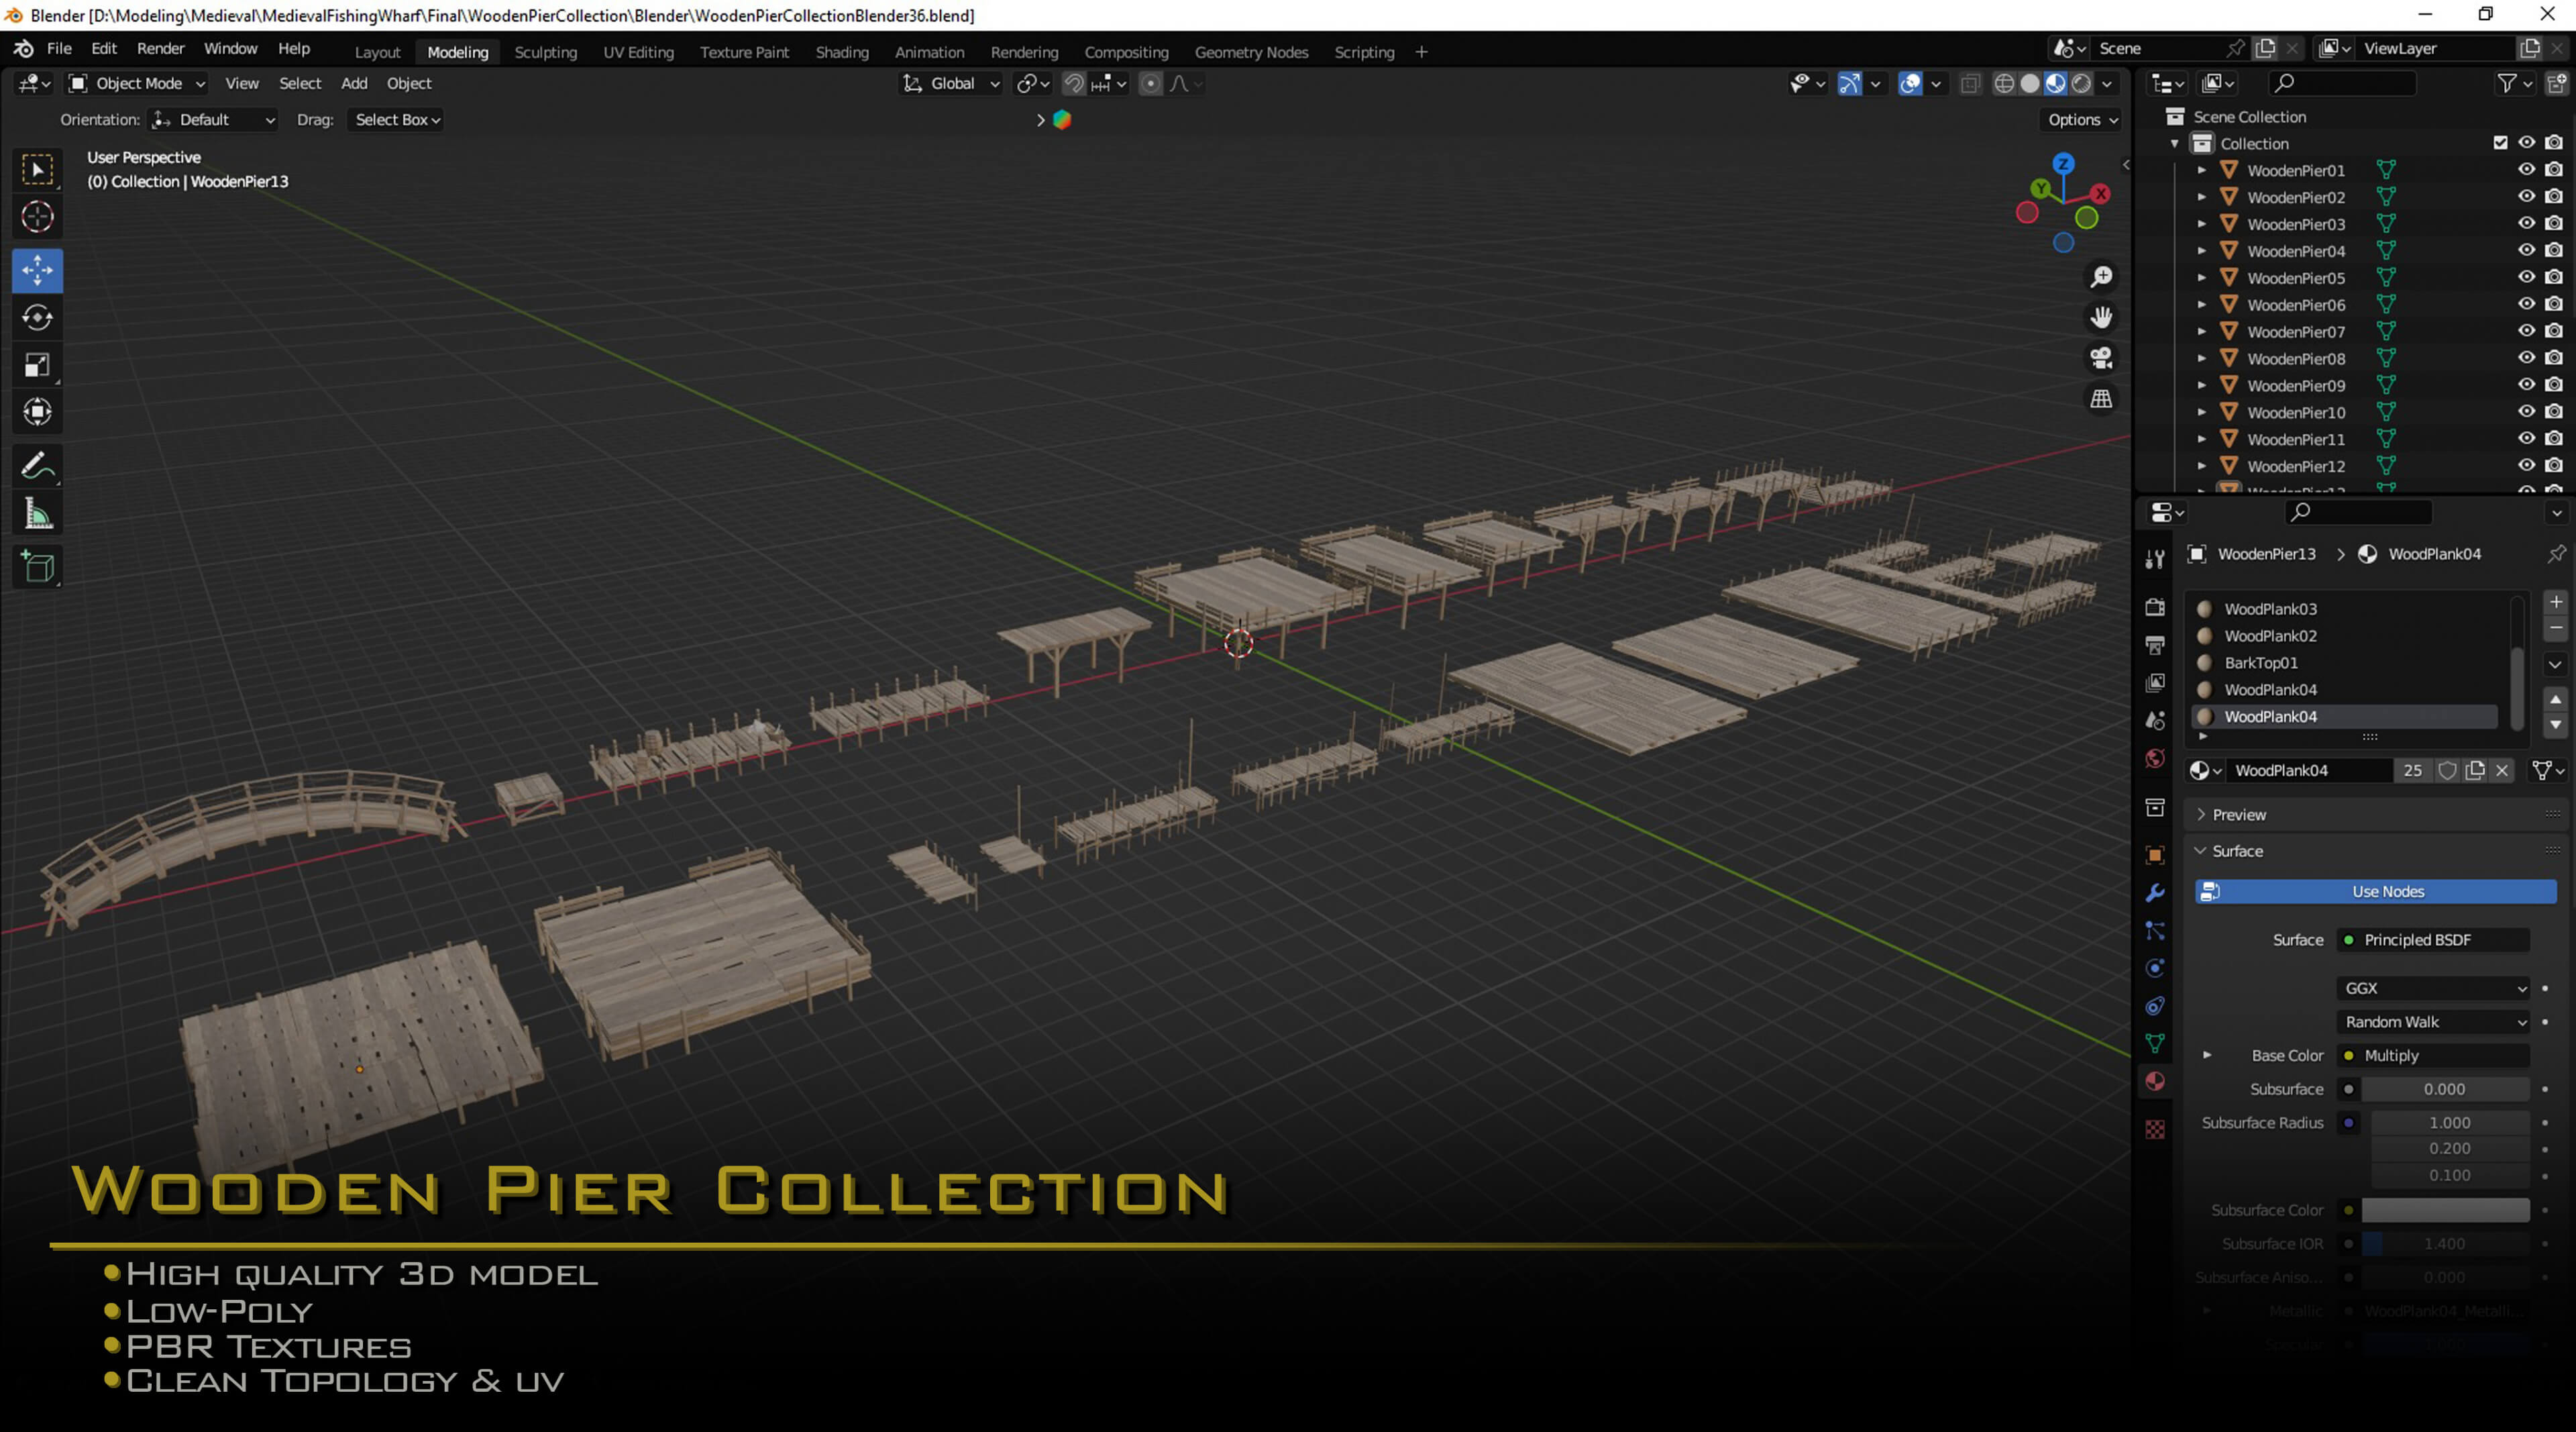Switch to Sculpting workspace tab
Viewport: 2576px width, 1432px height.
tap(545, 52)
